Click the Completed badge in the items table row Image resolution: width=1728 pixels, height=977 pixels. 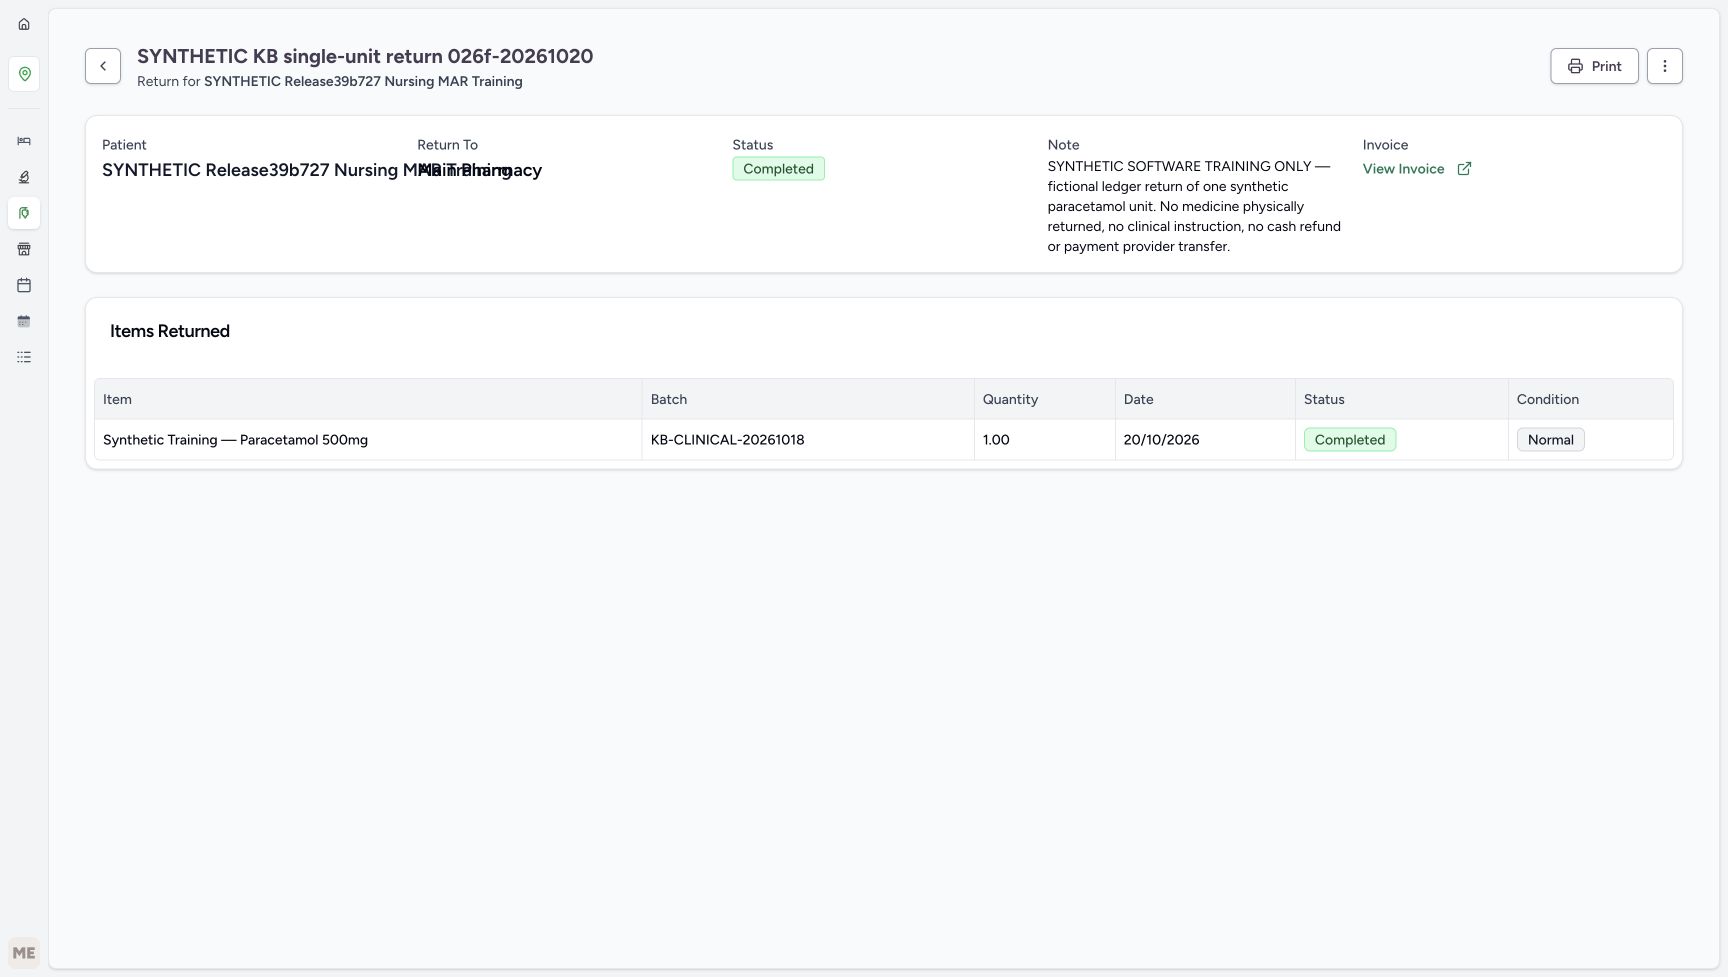[x=1350, y=440]
